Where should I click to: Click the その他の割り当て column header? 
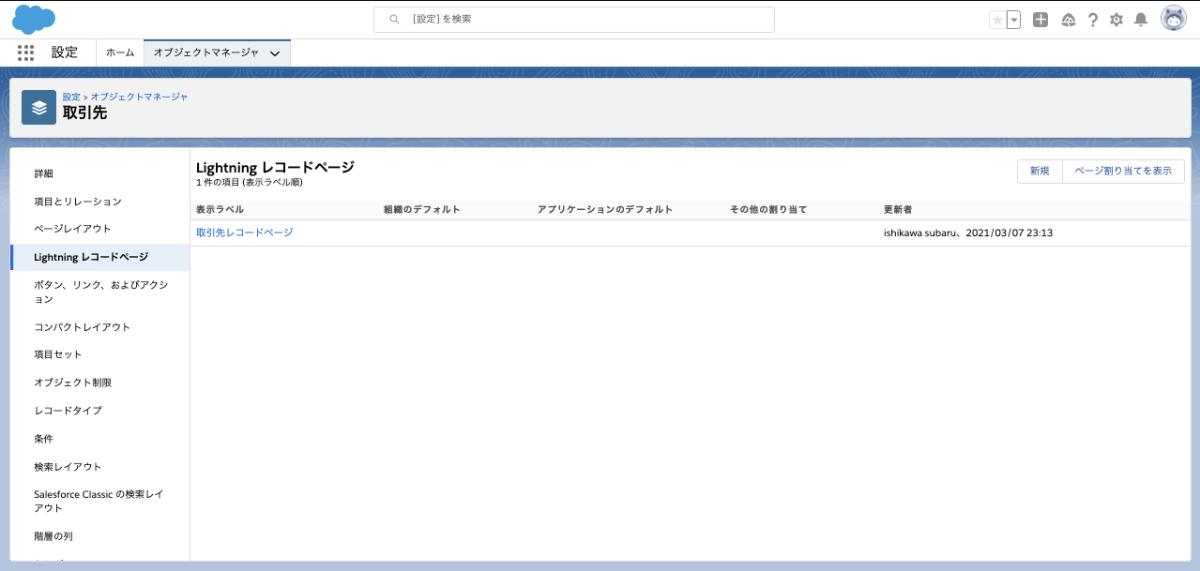(768, 210)
